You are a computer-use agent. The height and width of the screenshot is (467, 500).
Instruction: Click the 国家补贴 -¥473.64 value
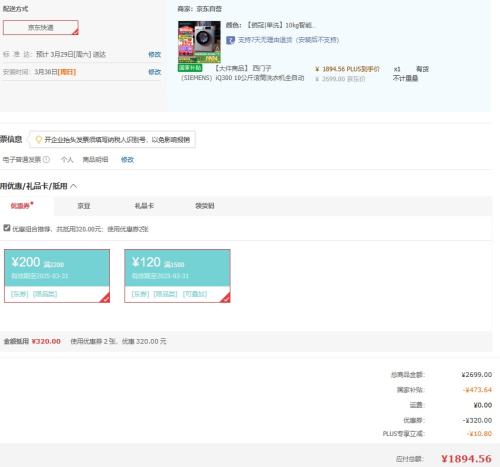tap(477, 390)
